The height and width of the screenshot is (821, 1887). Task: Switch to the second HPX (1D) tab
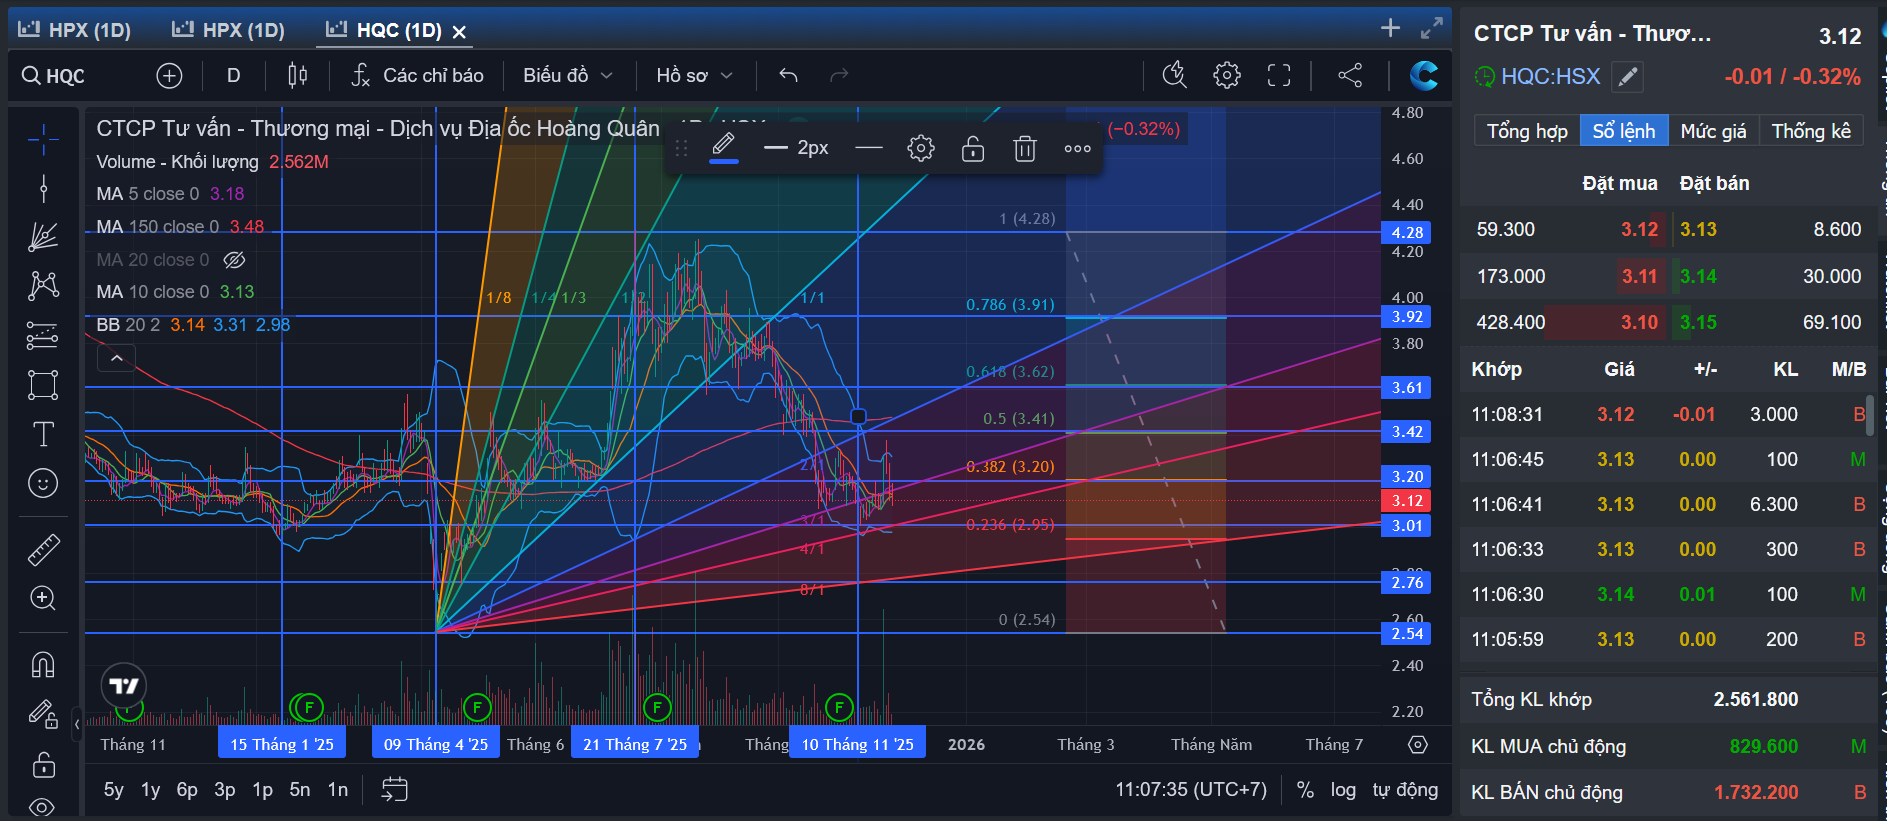click(228, 30)
